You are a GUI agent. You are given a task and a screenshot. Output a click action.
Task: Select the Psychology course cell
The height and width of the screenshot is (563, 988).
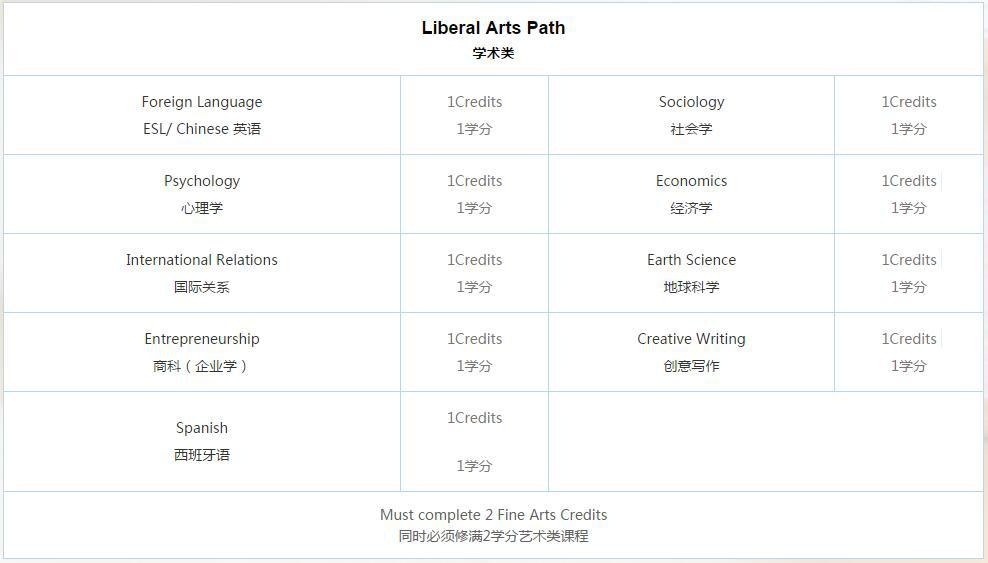click(202, 194)
